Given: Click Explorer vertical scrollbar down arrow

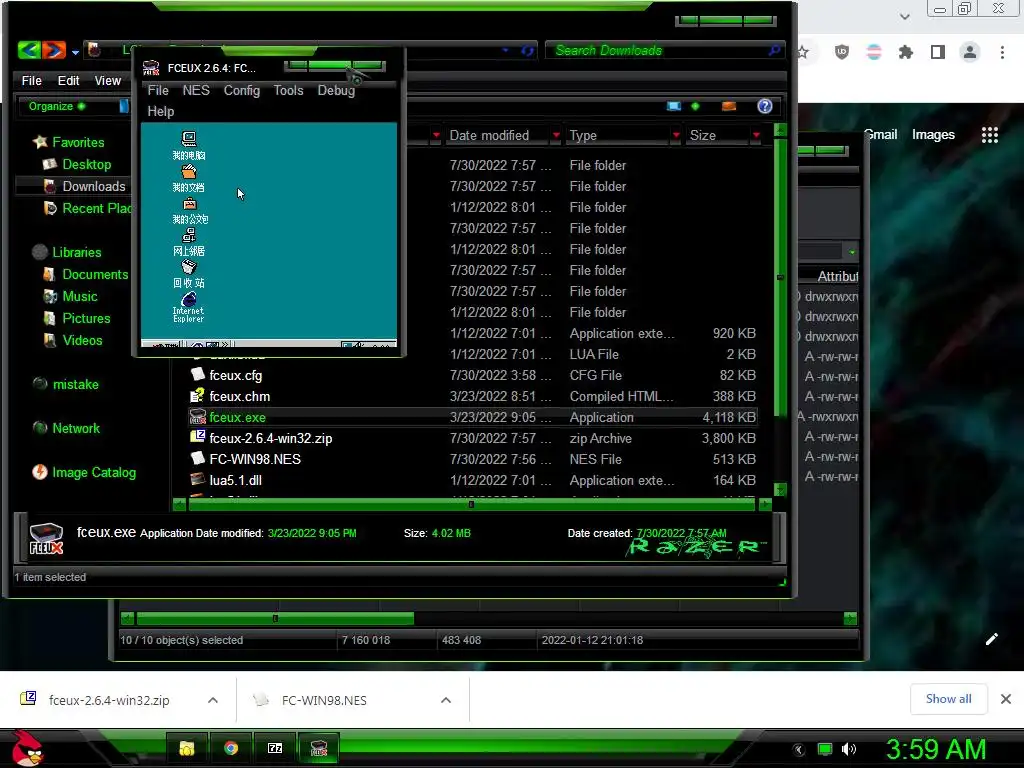Looking at the screenshot, I should (x=780, y=489).
